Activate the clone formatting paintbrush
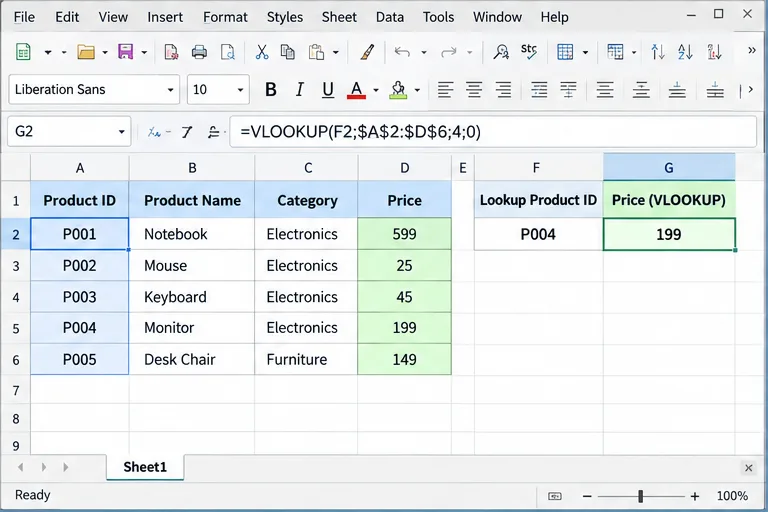Viewport: 768px width, 512px height. pyautogui.click(x=367, y=51)
